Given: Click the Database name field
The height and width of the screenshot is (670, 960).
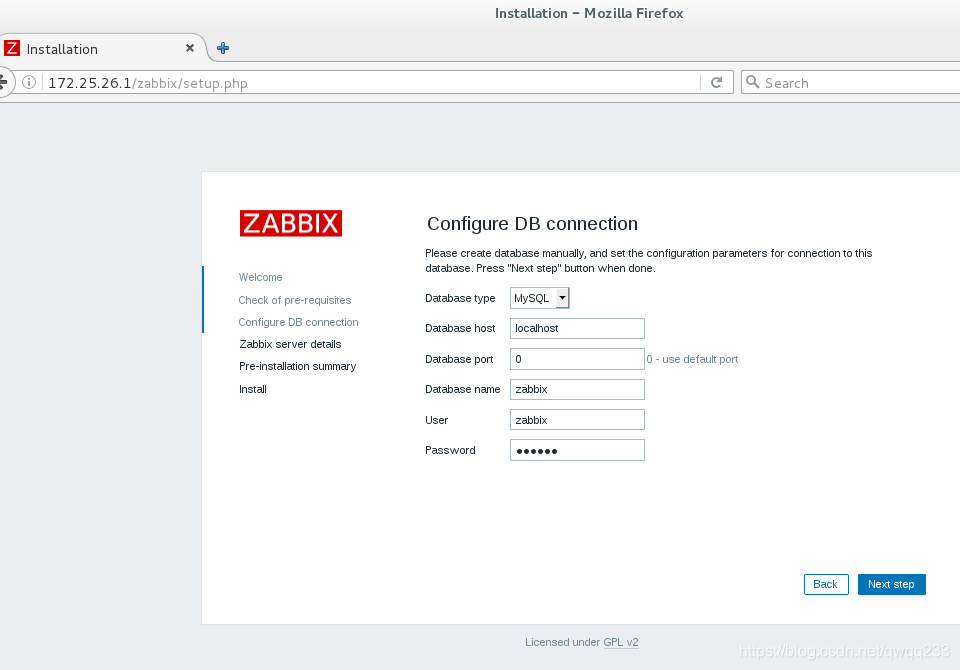Looking at the screenshot, I should [577, 390].
